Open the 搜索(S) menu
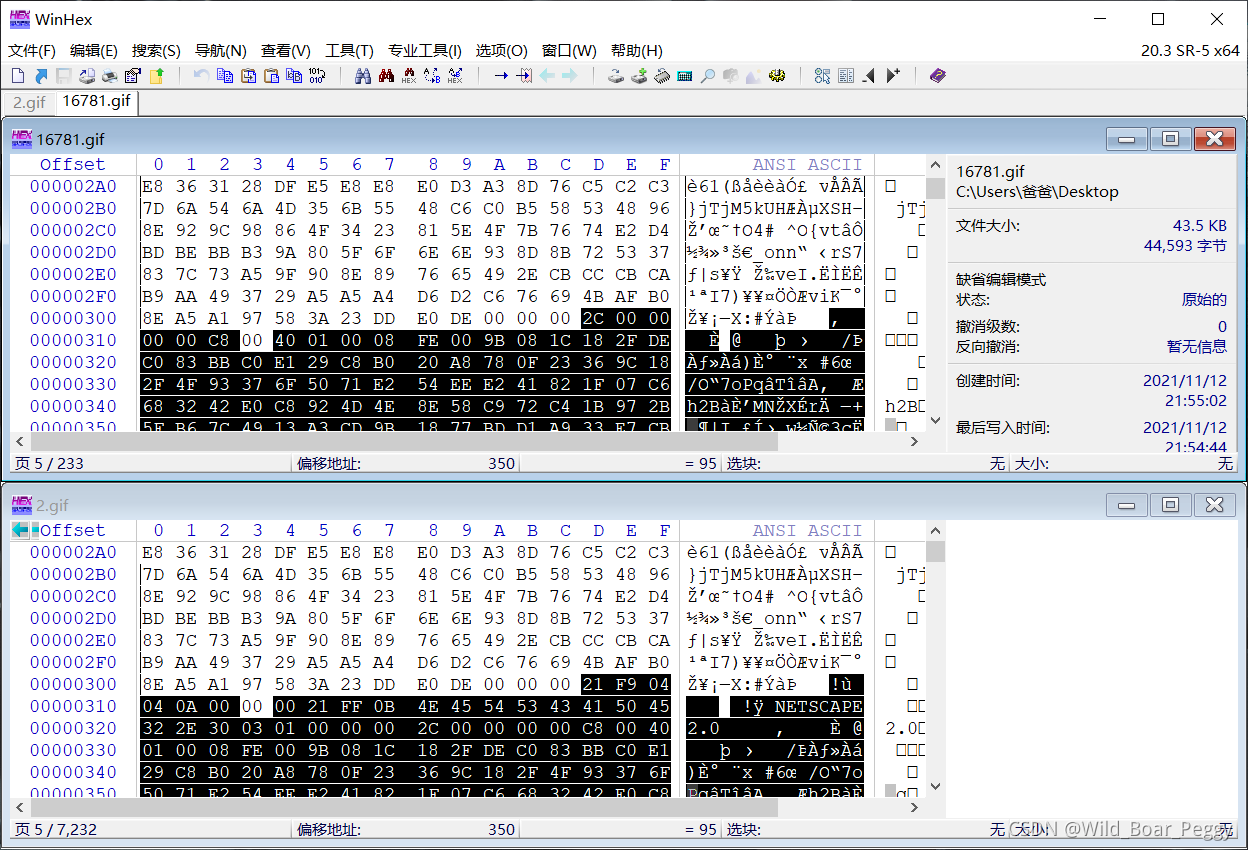Viewport: 1248px width, 850px height. pos(156,50)
